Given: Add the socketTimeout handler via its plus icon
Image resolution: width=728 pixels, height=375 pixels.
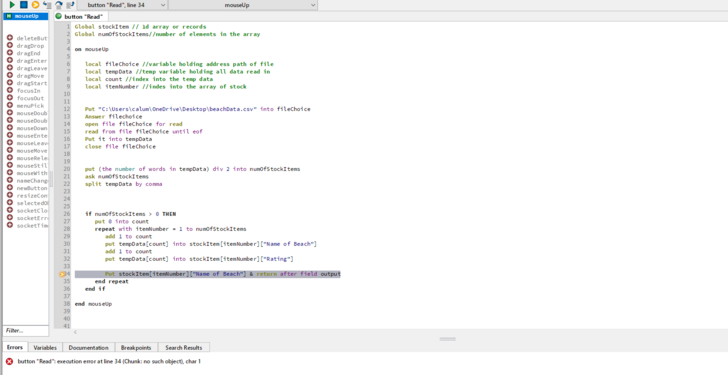Looking at the screenshot, I should click(9, 225).
